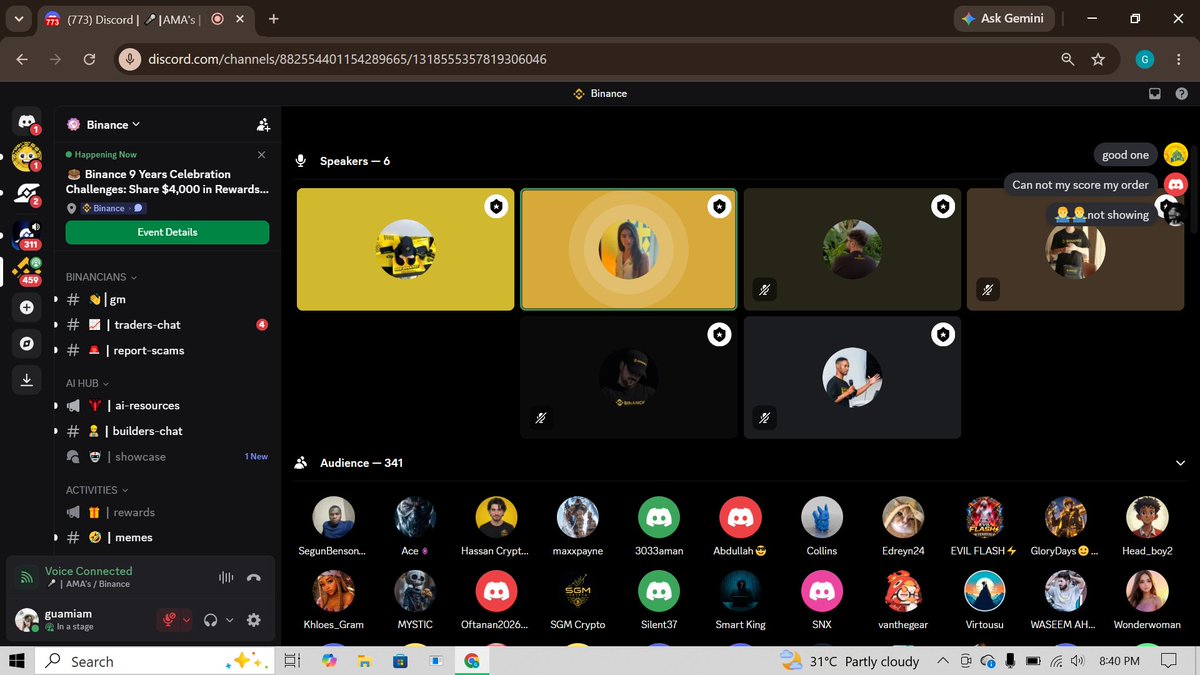Open the "good one" chat bubble
Viewport: 1200px width, 675px height.
pyautogui.click(x=1125, y=155)
